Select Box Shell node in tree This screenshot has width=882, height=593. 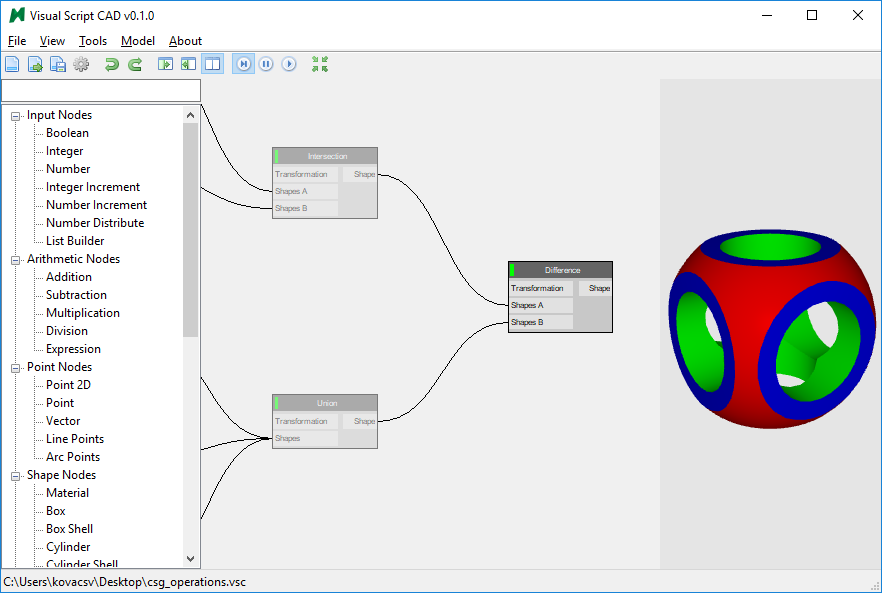click(x=69, y=529)
